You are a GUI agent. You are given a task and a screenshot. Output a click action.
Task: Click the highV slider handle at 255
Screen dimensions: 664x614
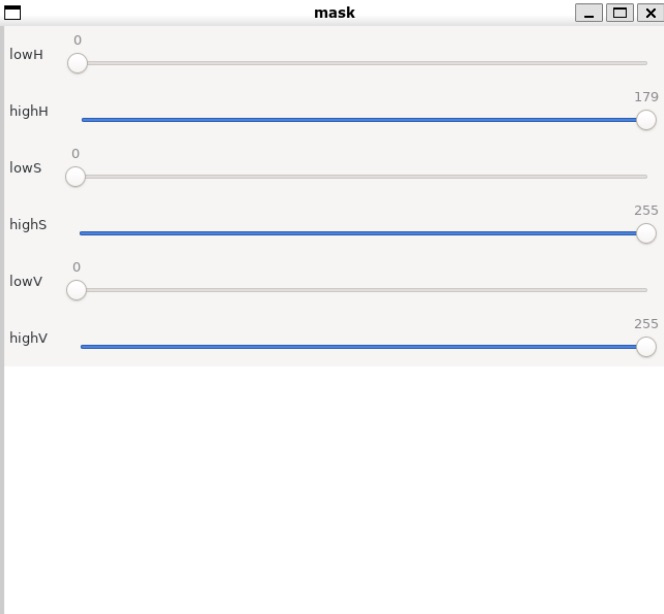646,347
